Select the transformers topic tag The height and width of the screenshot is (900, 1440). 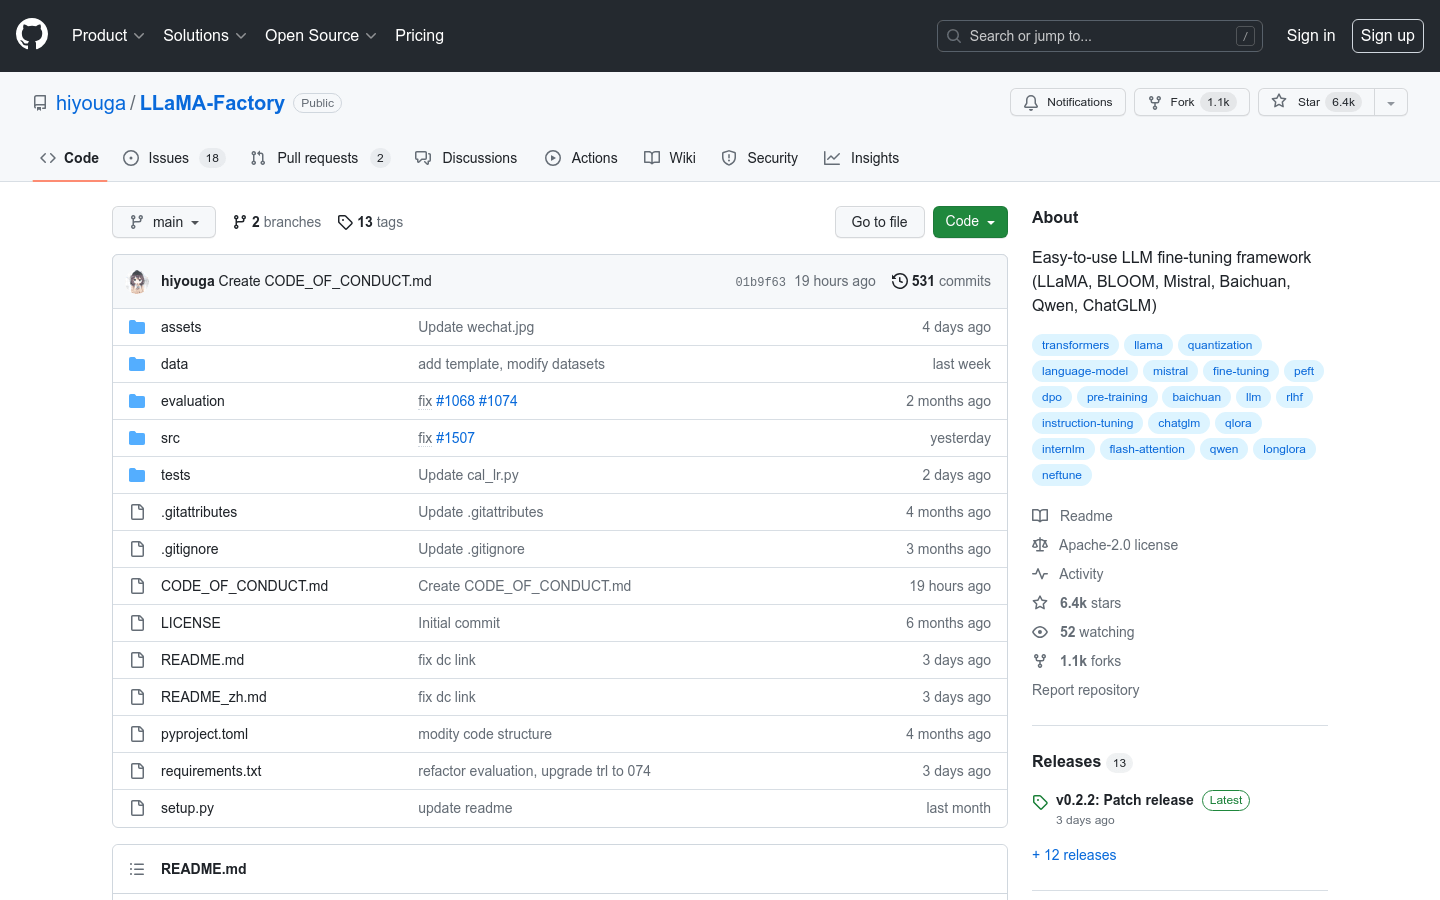pos(1075,345)
